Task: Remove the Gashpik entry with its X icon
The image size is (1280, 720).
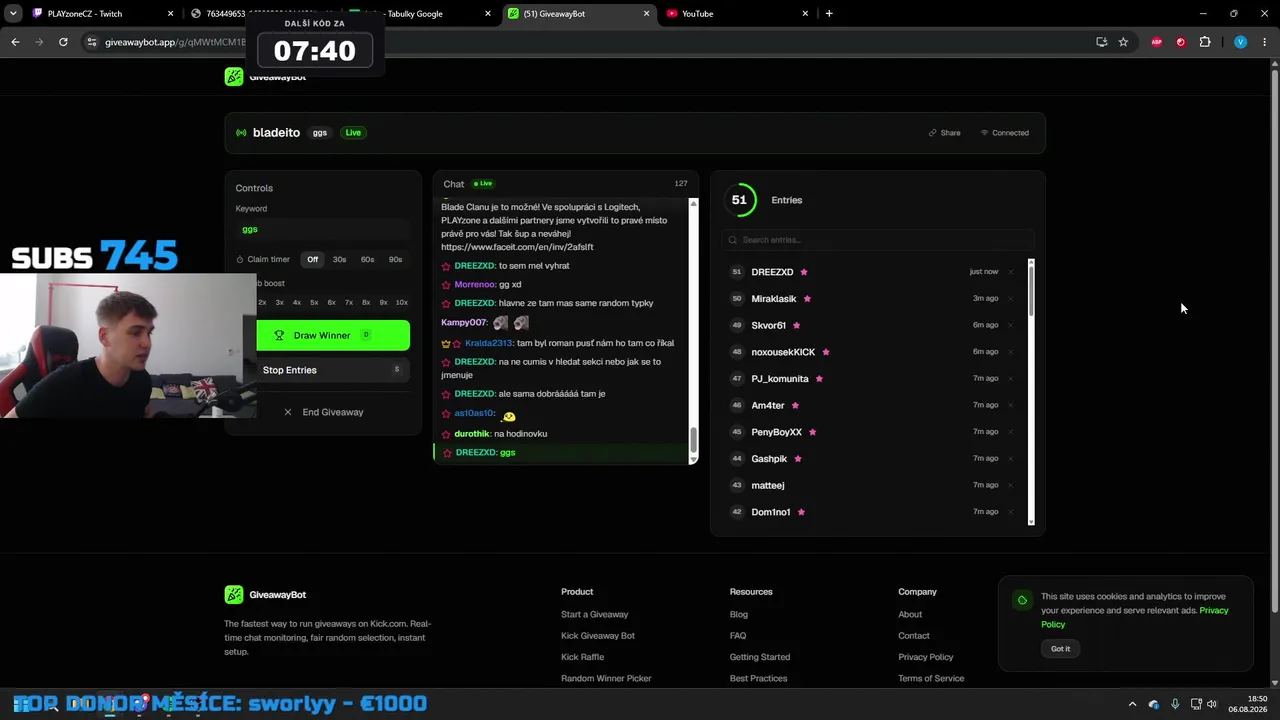Action: point(1010,459)
